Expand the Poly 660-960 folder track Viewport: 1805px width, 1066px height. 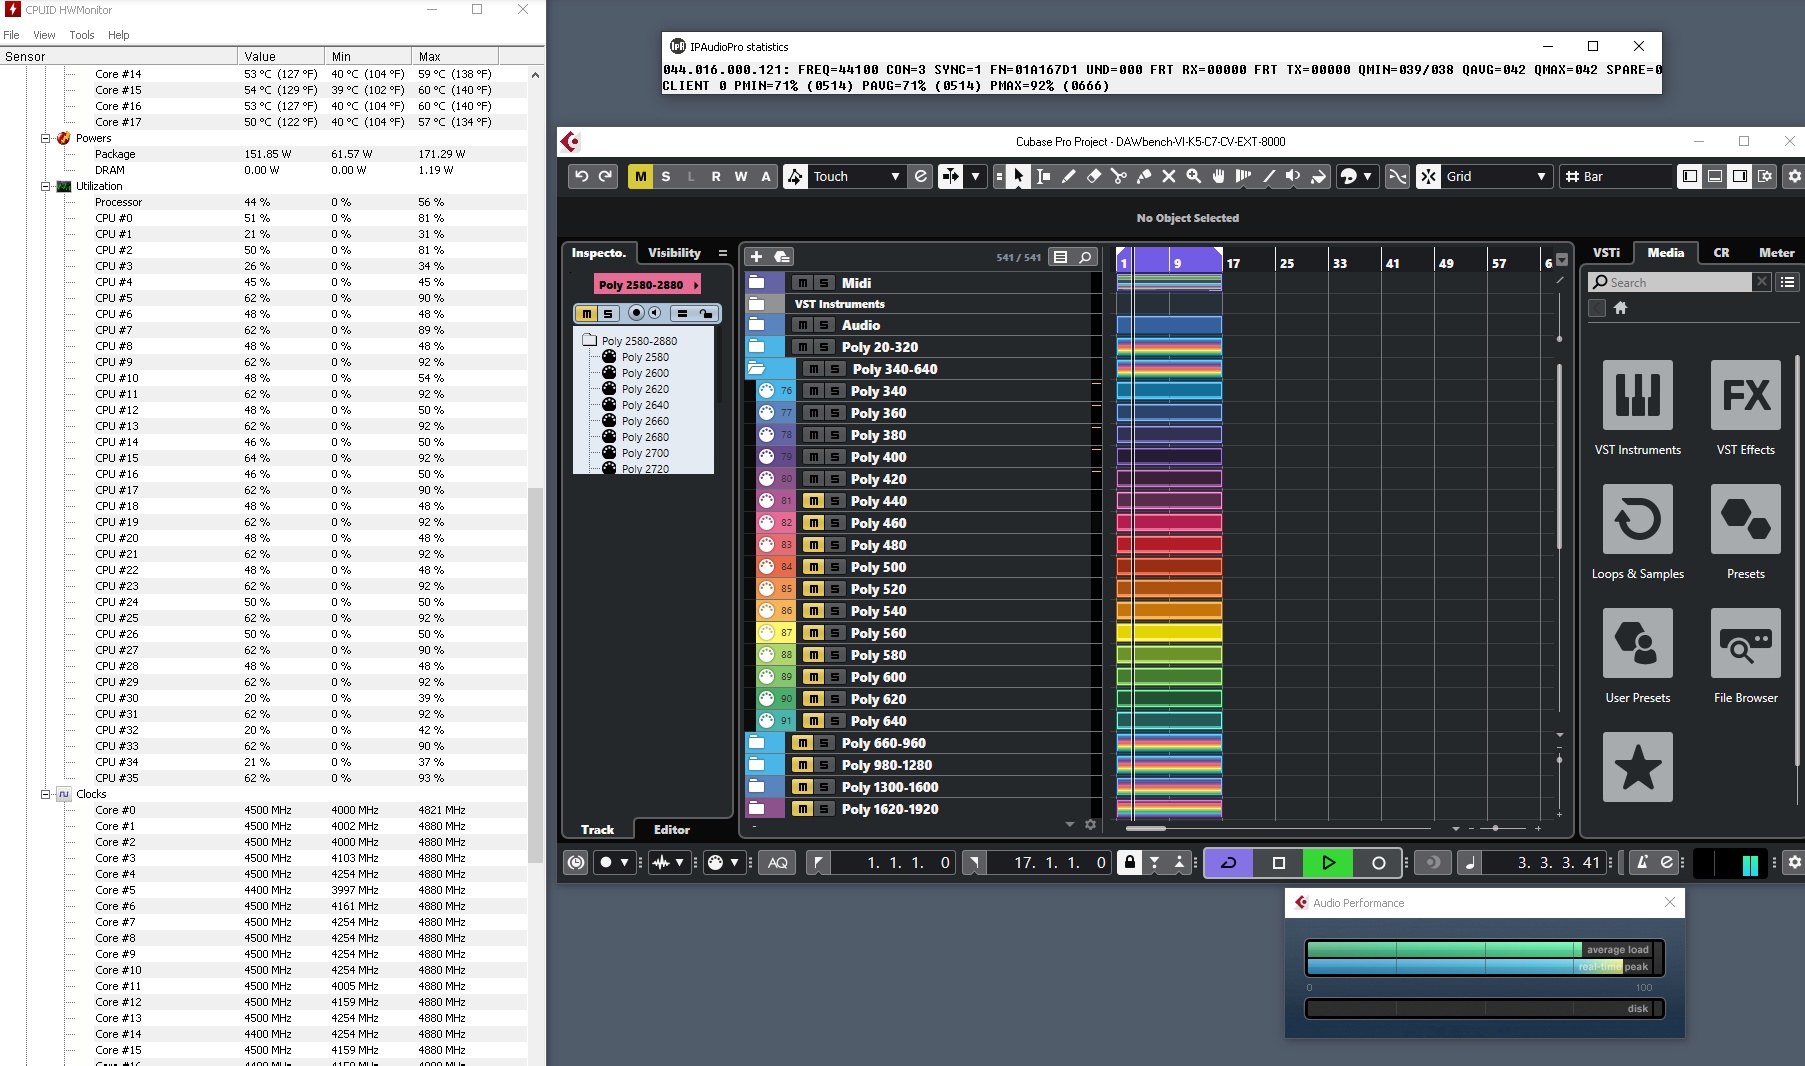757,743
